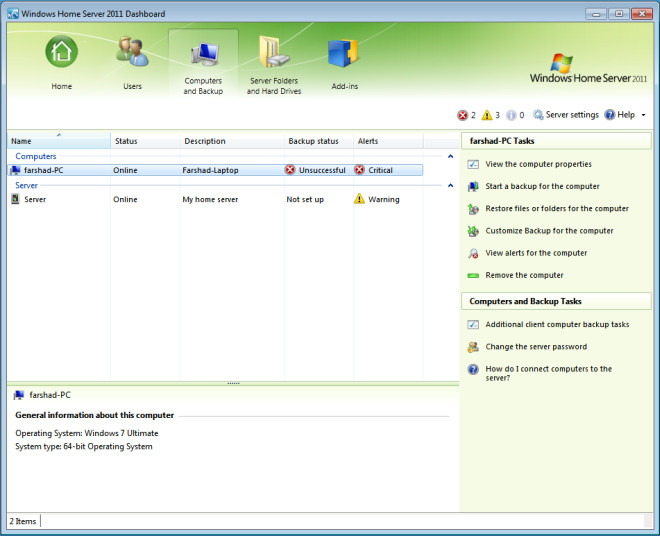Click the Server row icon in list
The image size is (660, 536).
point(15,199)
